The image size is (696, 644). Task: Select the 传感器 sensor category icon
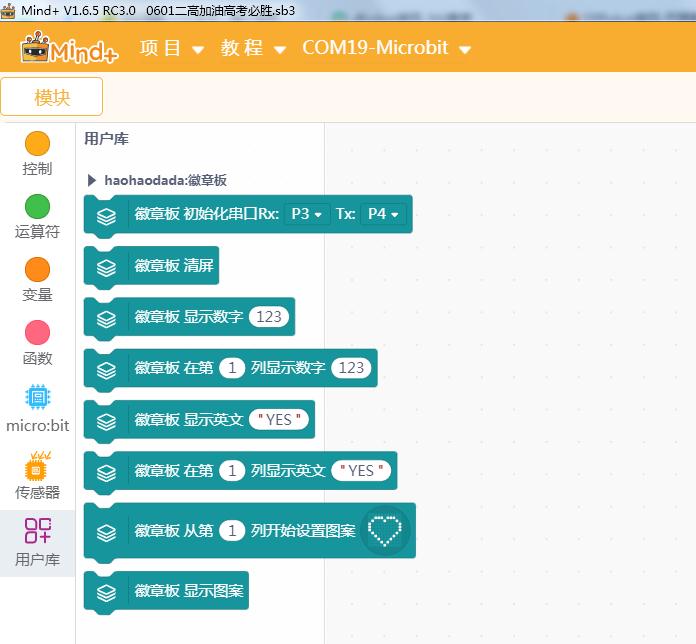point(38,466)
